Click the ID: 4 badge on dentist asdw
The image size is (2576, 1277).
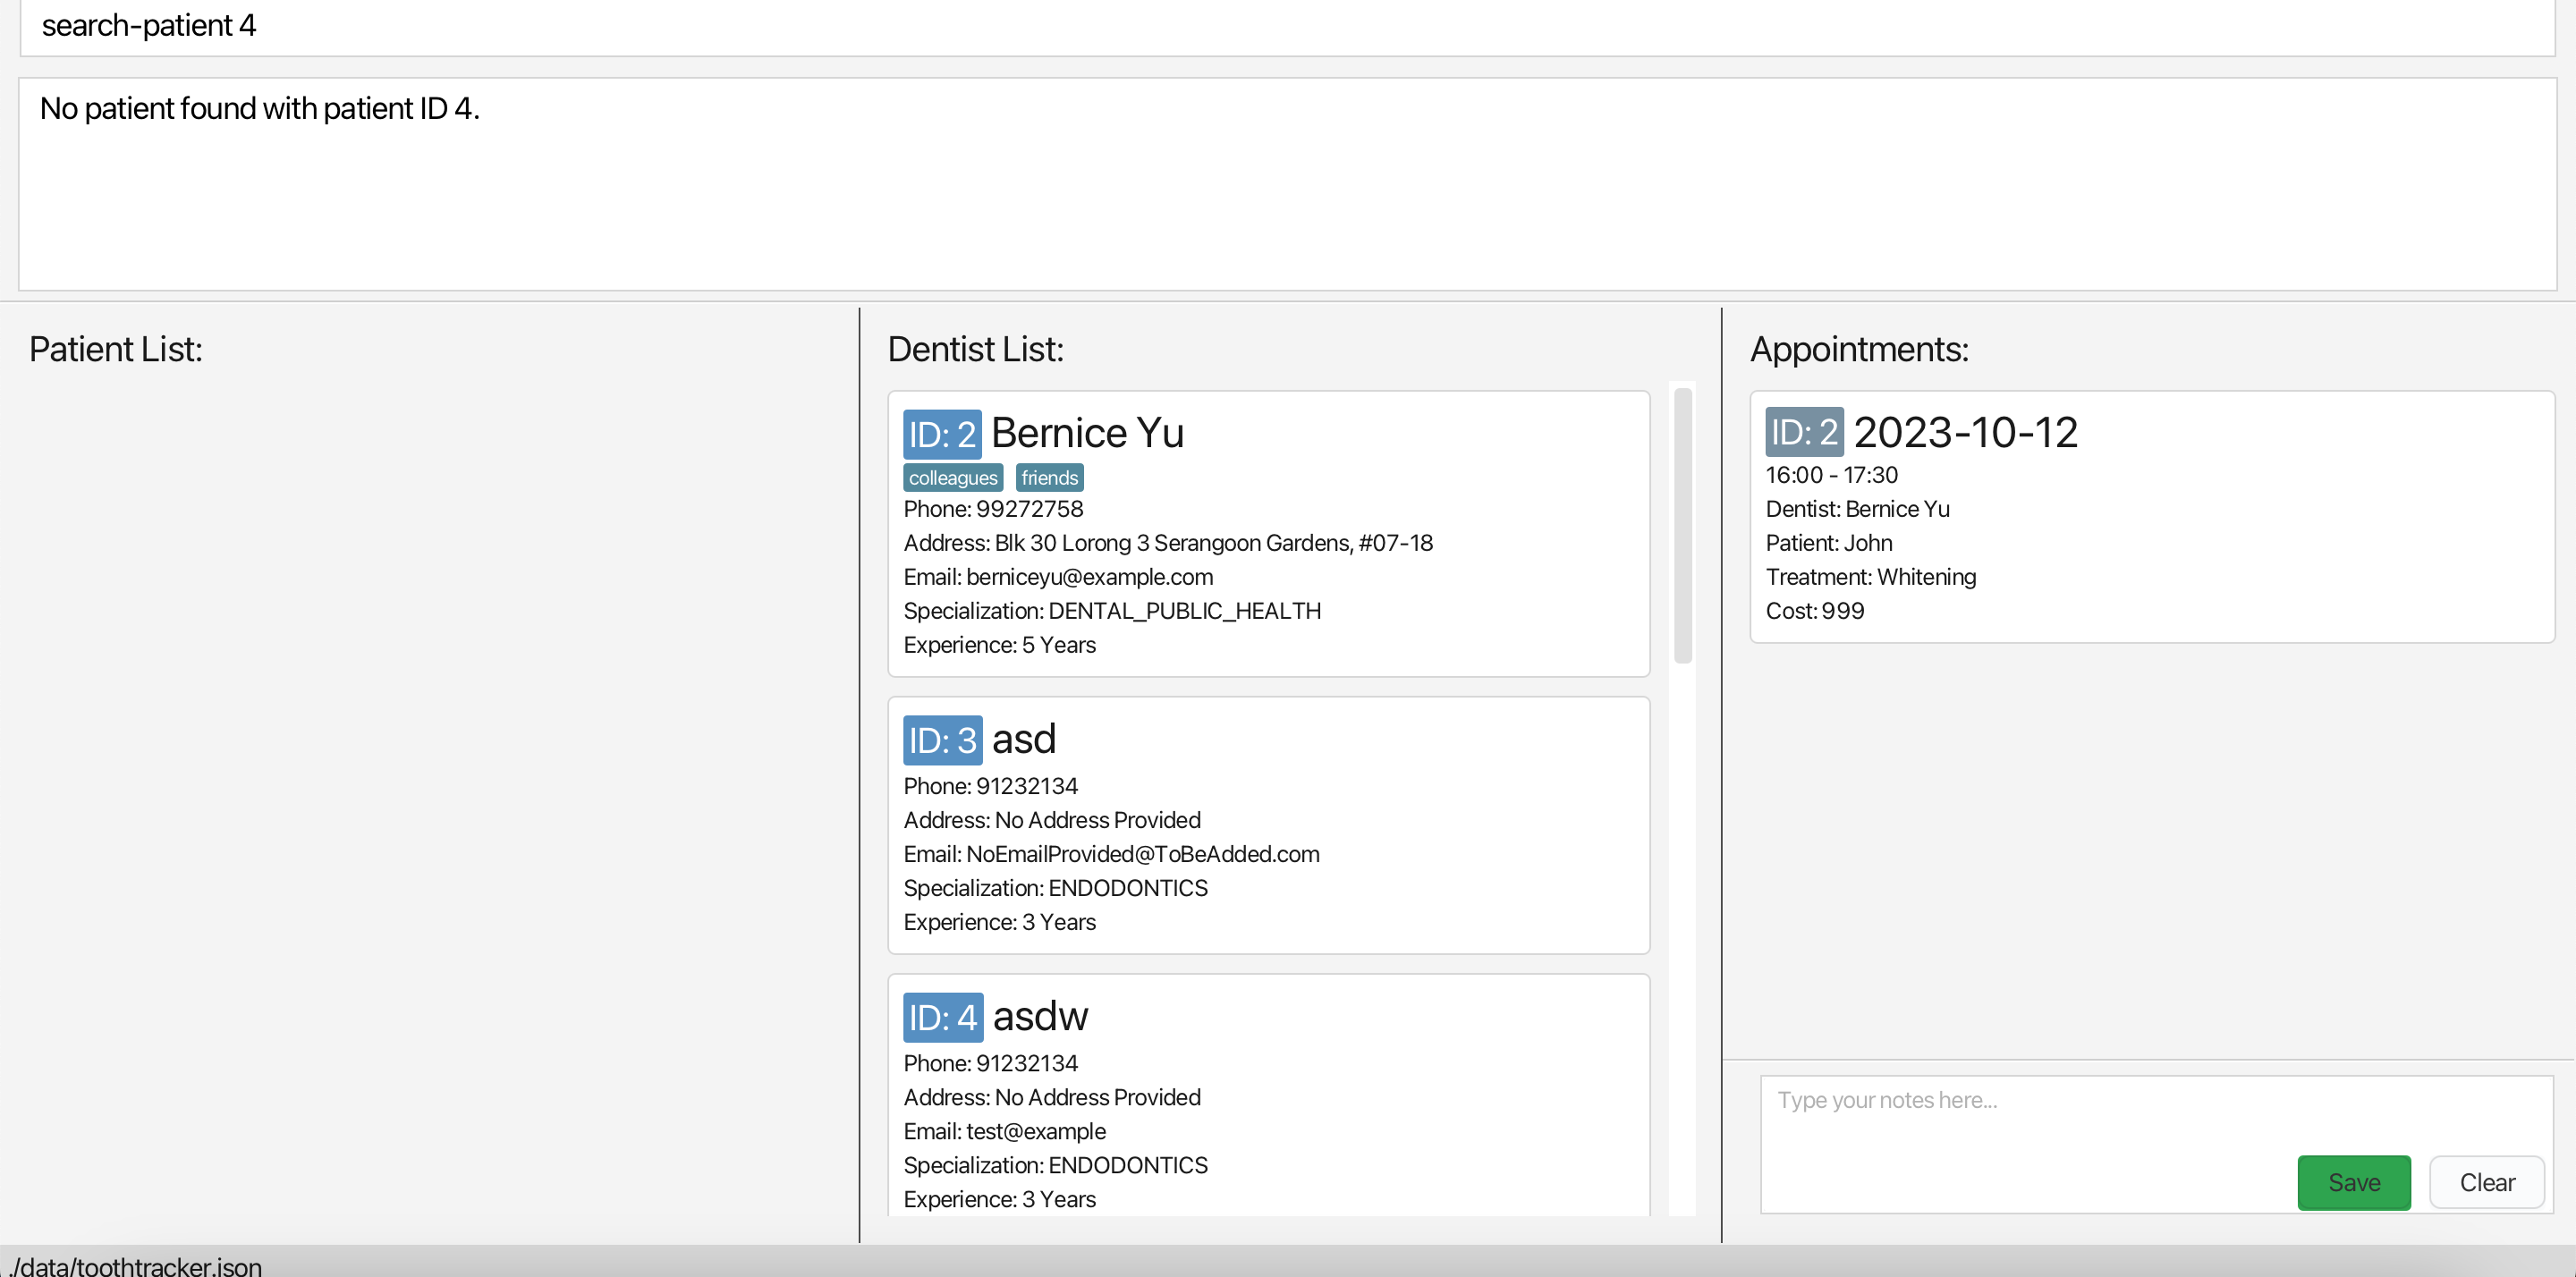[x=942, y=1017]
